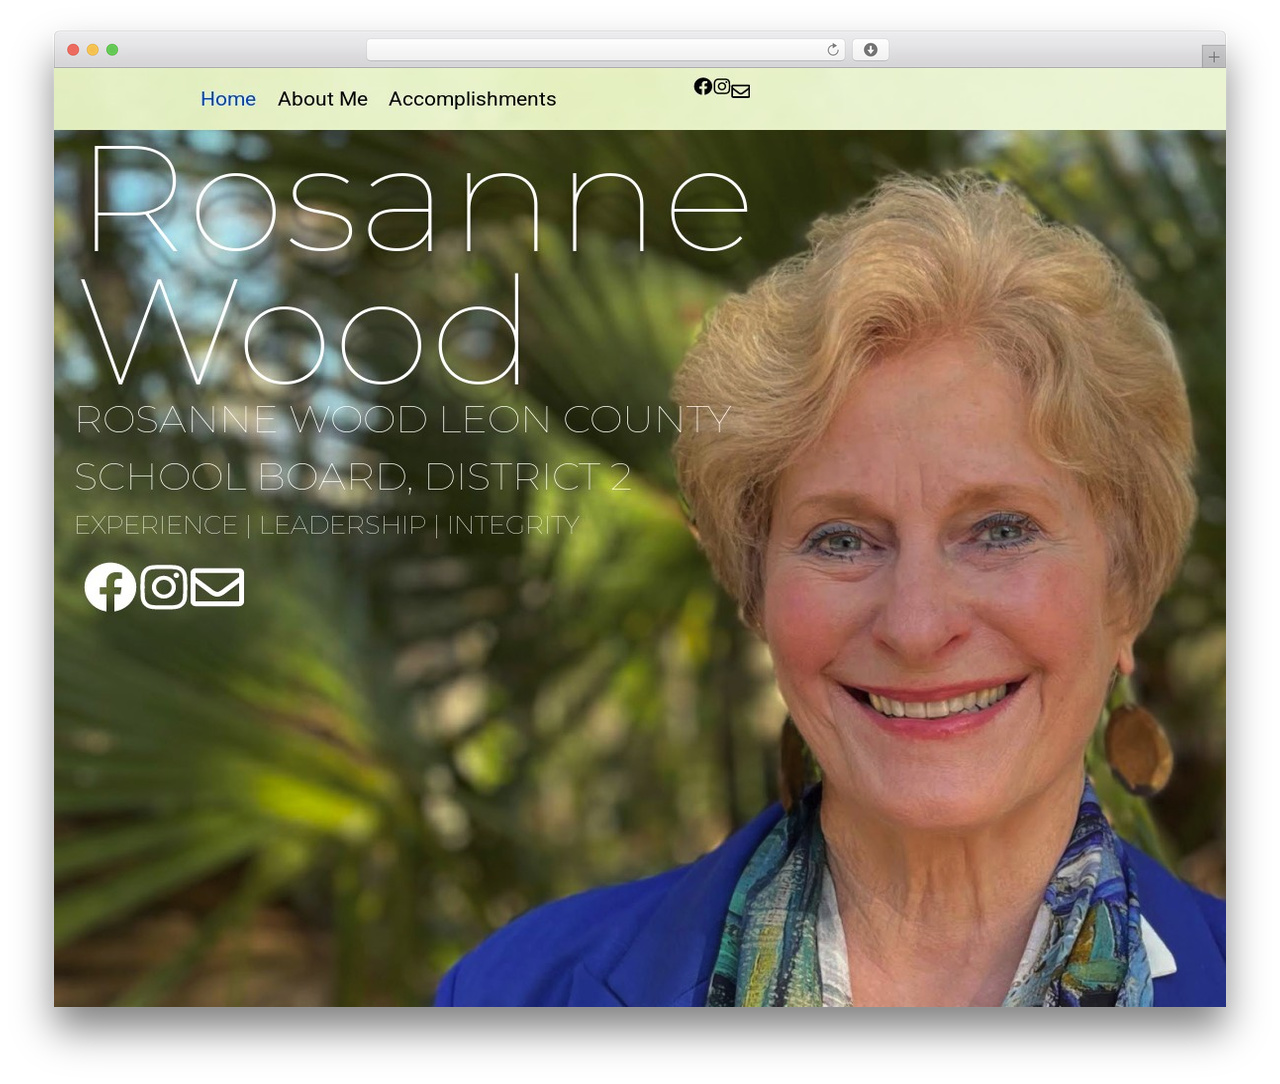Screen dimensions: 1280x1084
Task: Minimize the window with yellow button
Action: [x=93, y=50]
